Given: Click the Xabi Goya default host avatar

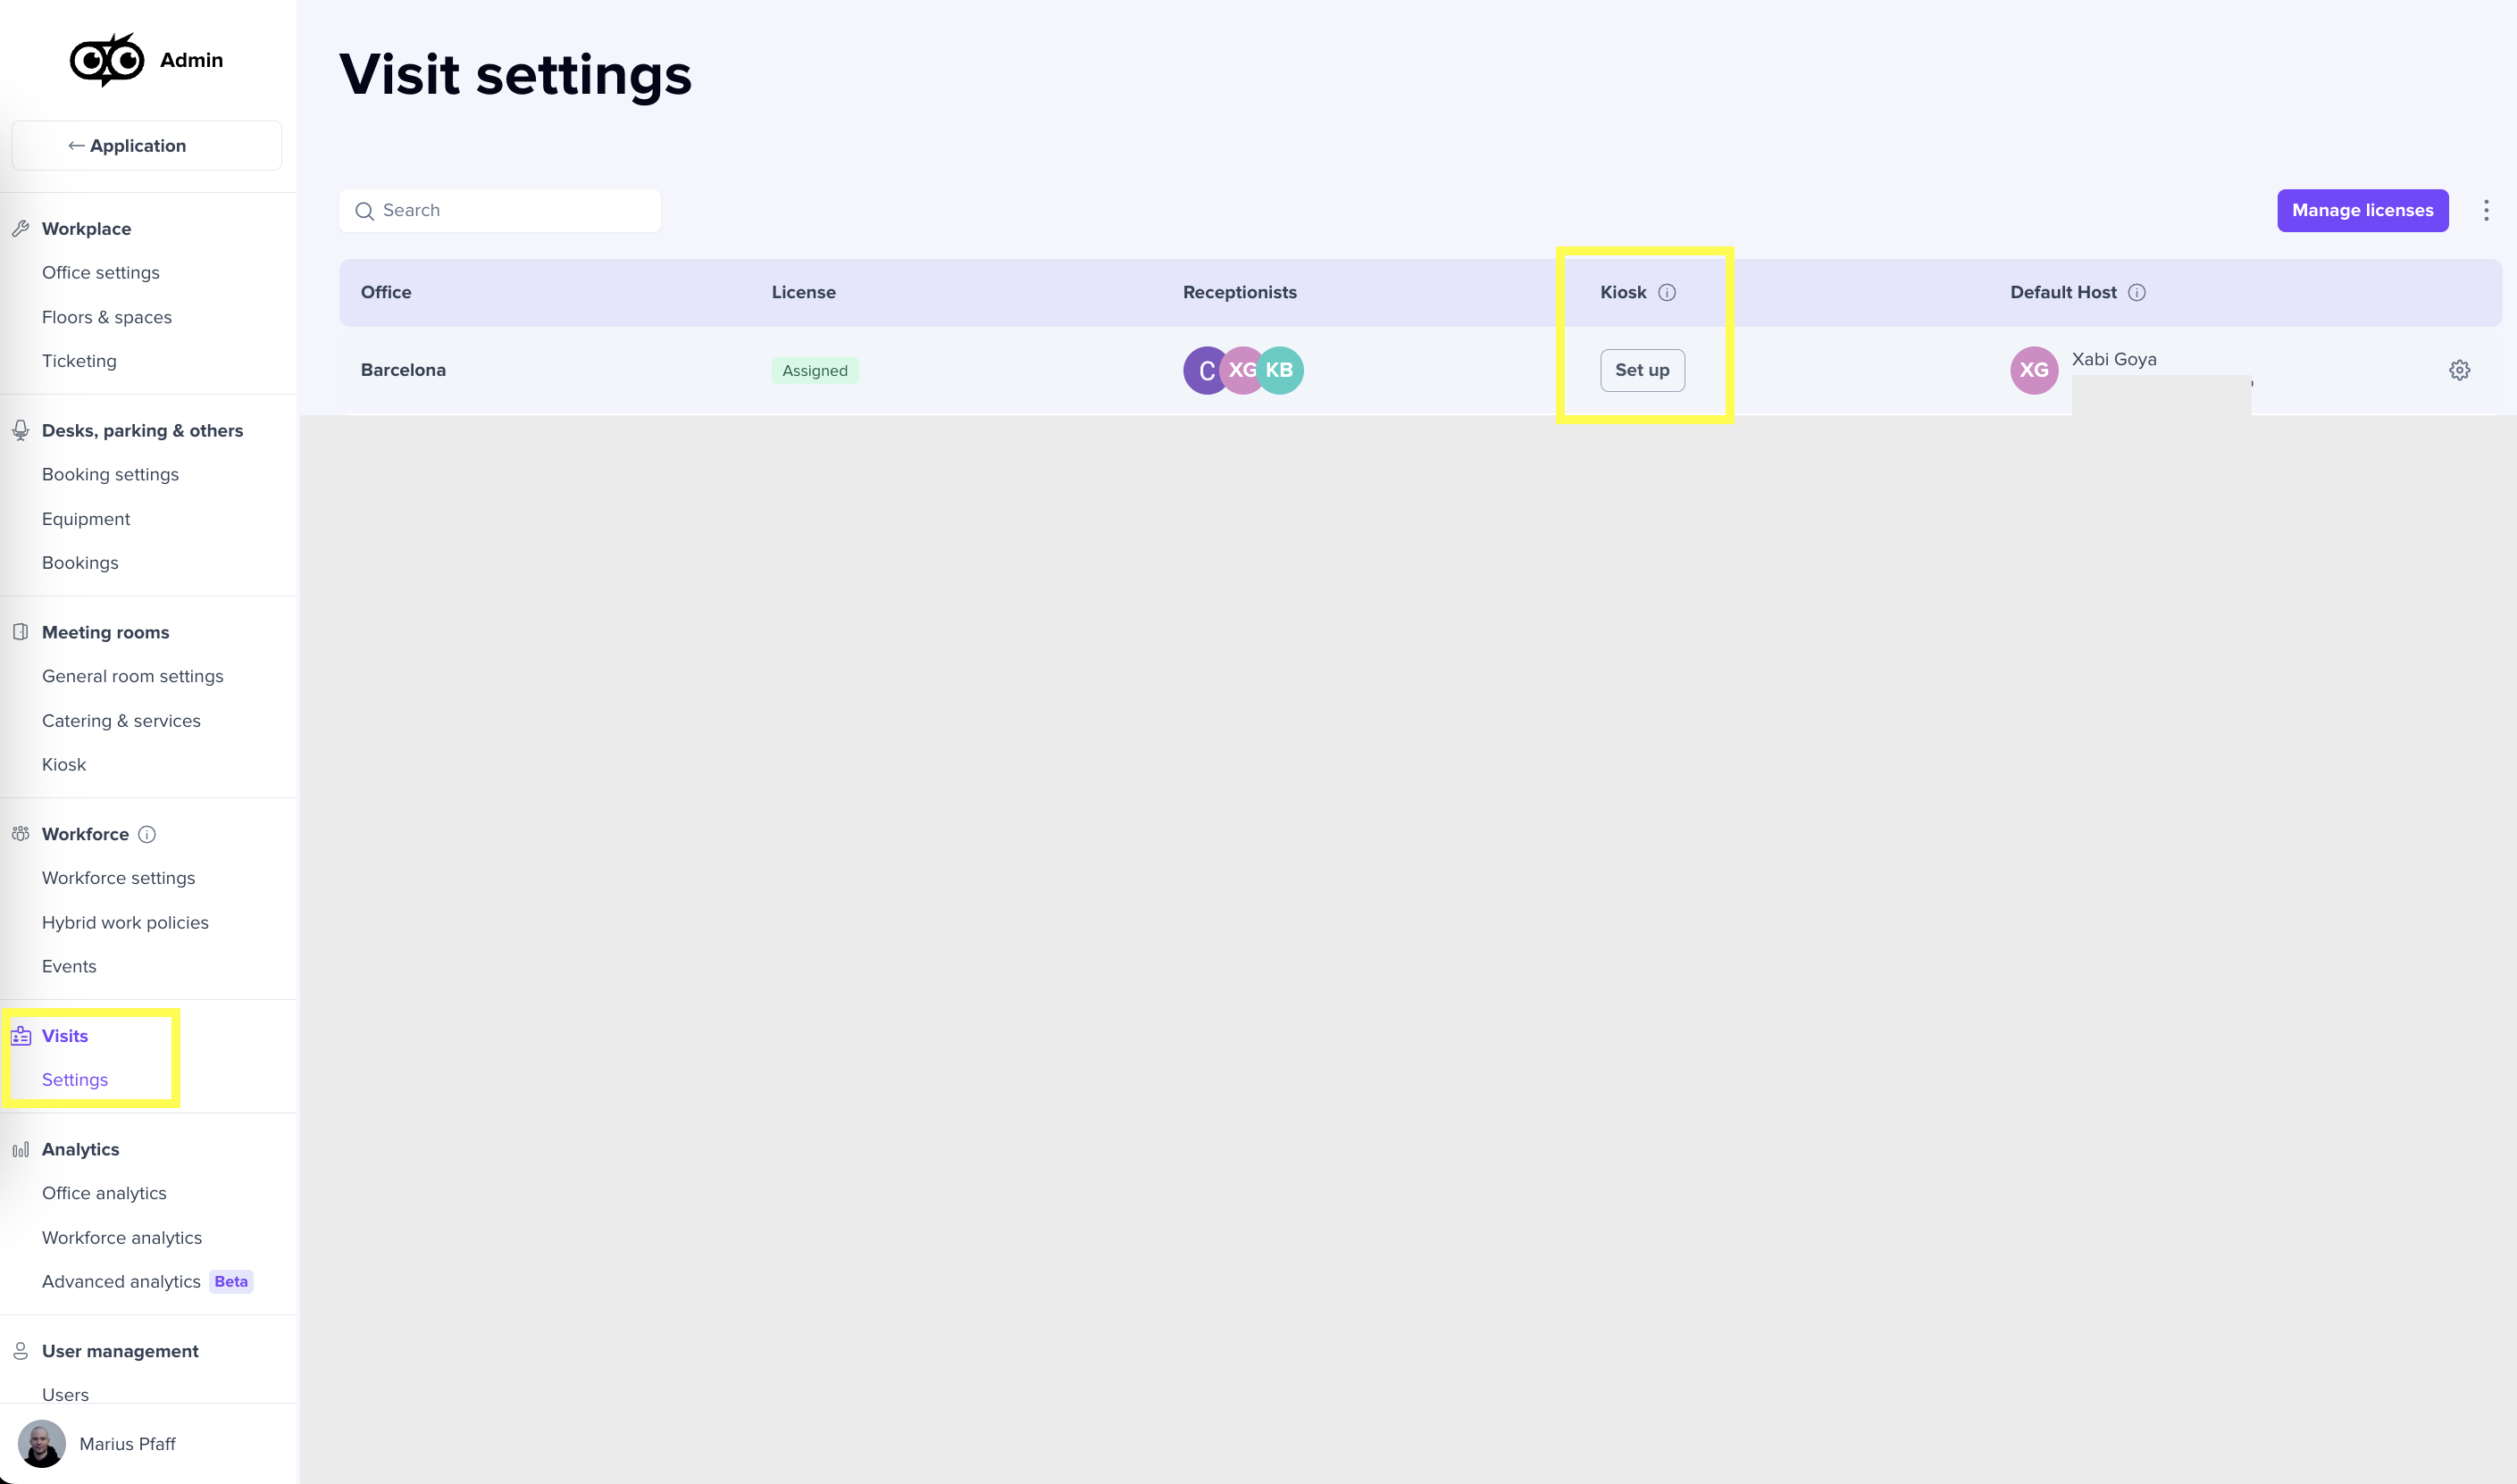Looking at the screenshot, I should point(2033,370).
